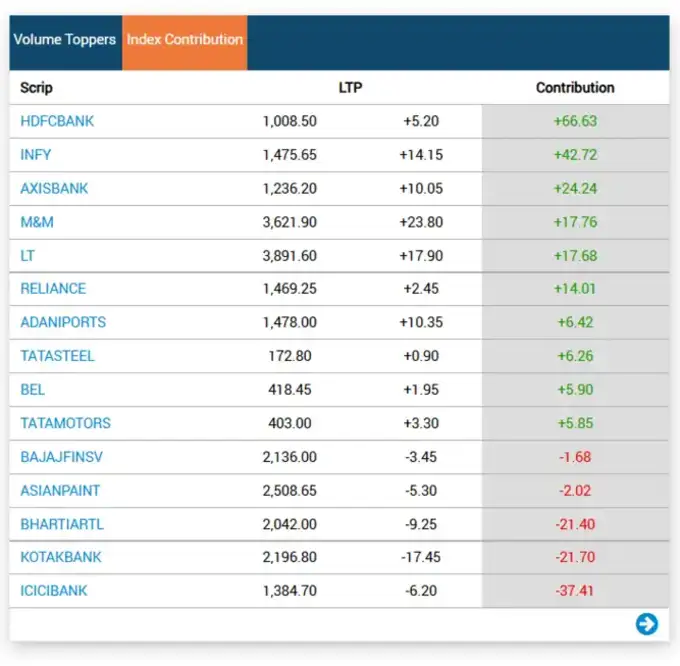Select the BEL stock link
Image resolution: width=680 pixels, height=666 pixels.
pyautogui.click(x=32, y=389)
